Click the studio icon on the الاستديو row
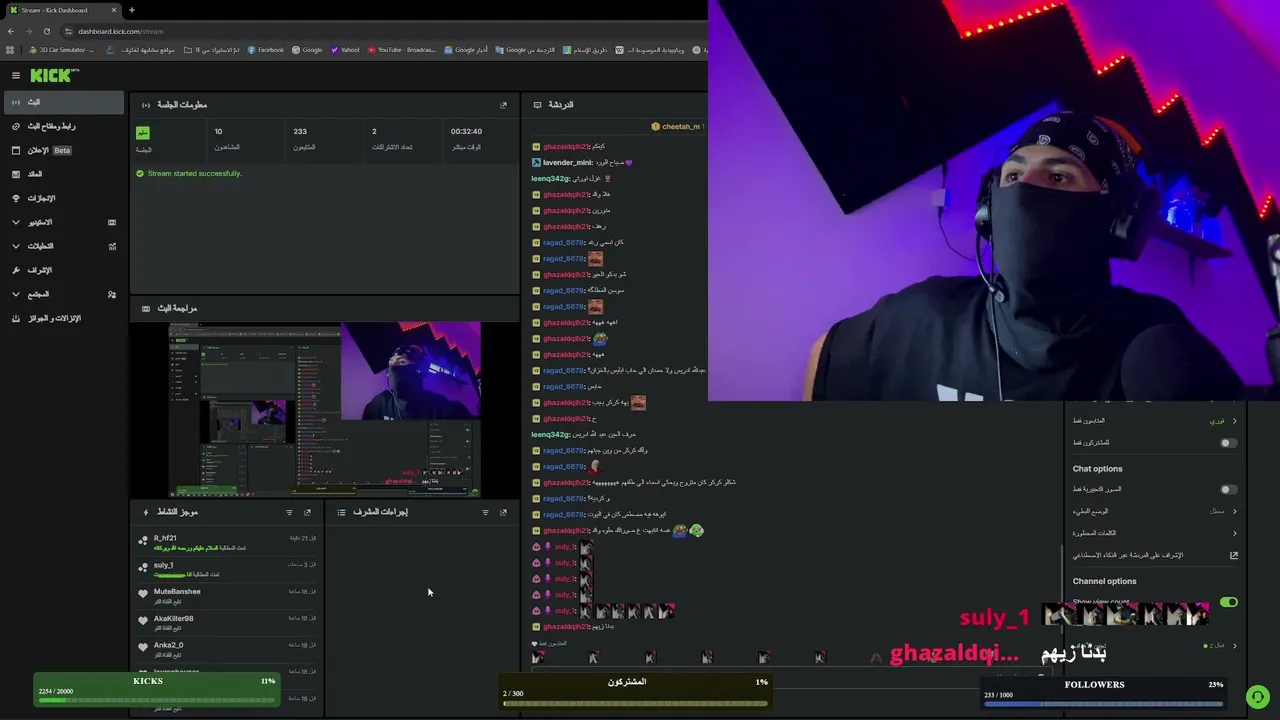Screen dimensions: 1280x720 coord(112,222)
